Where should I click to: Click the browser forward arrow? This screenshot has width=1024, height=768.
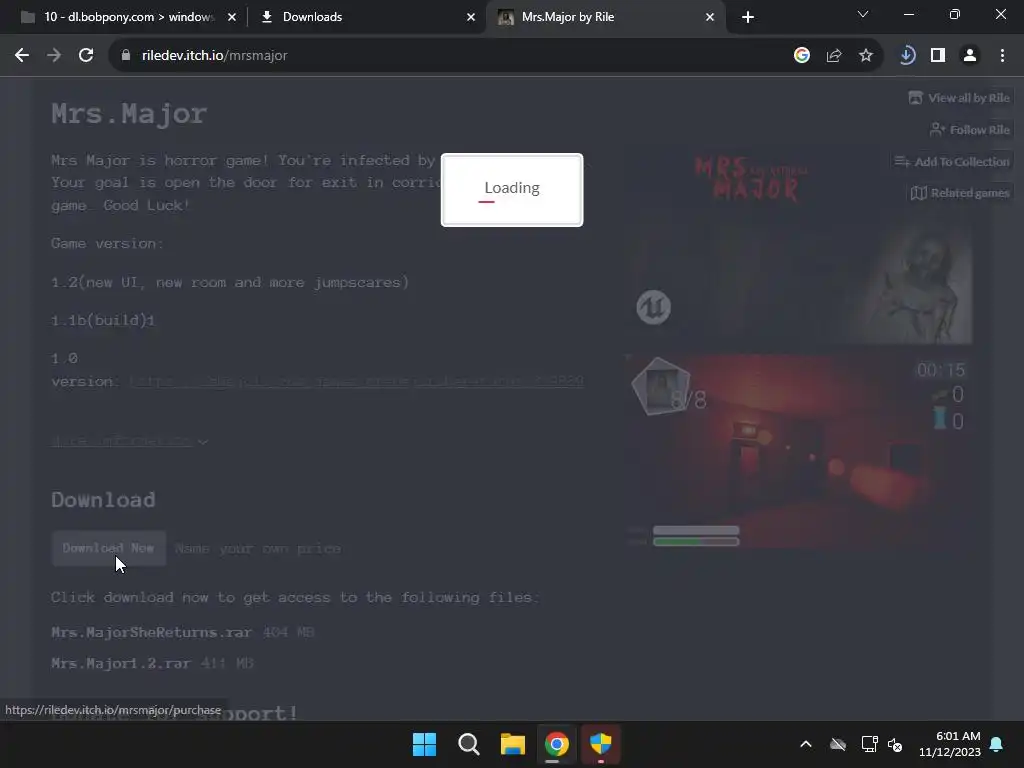tap(54, 56)
